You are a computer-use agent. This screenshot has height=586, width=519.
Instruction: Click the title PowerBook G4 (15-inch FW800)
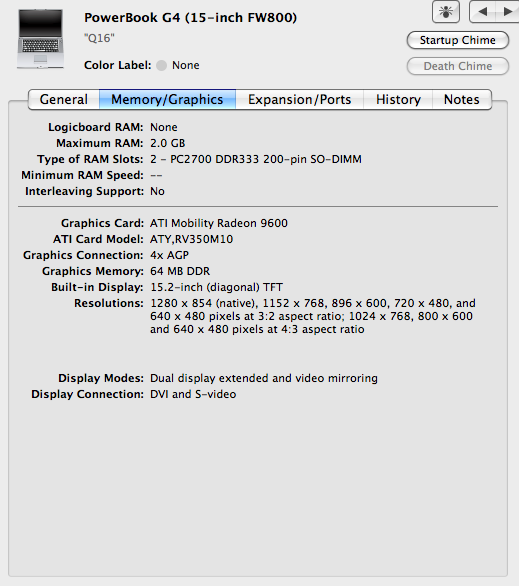(190, 18)
